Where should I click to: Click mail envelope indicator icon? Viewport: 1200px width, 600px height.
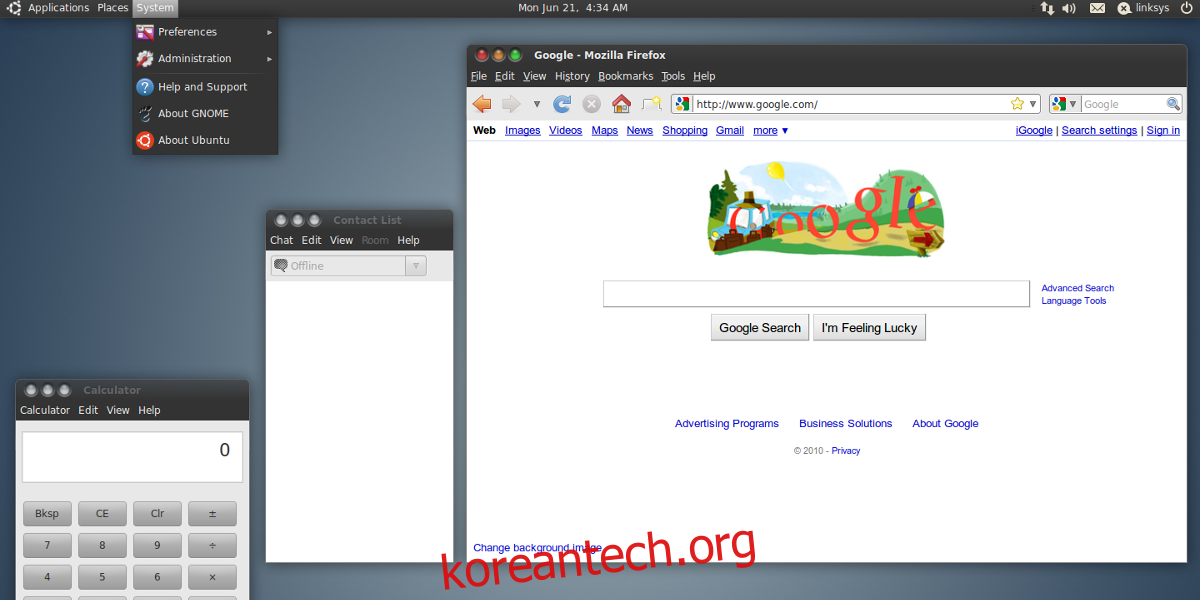(1097, 8)
